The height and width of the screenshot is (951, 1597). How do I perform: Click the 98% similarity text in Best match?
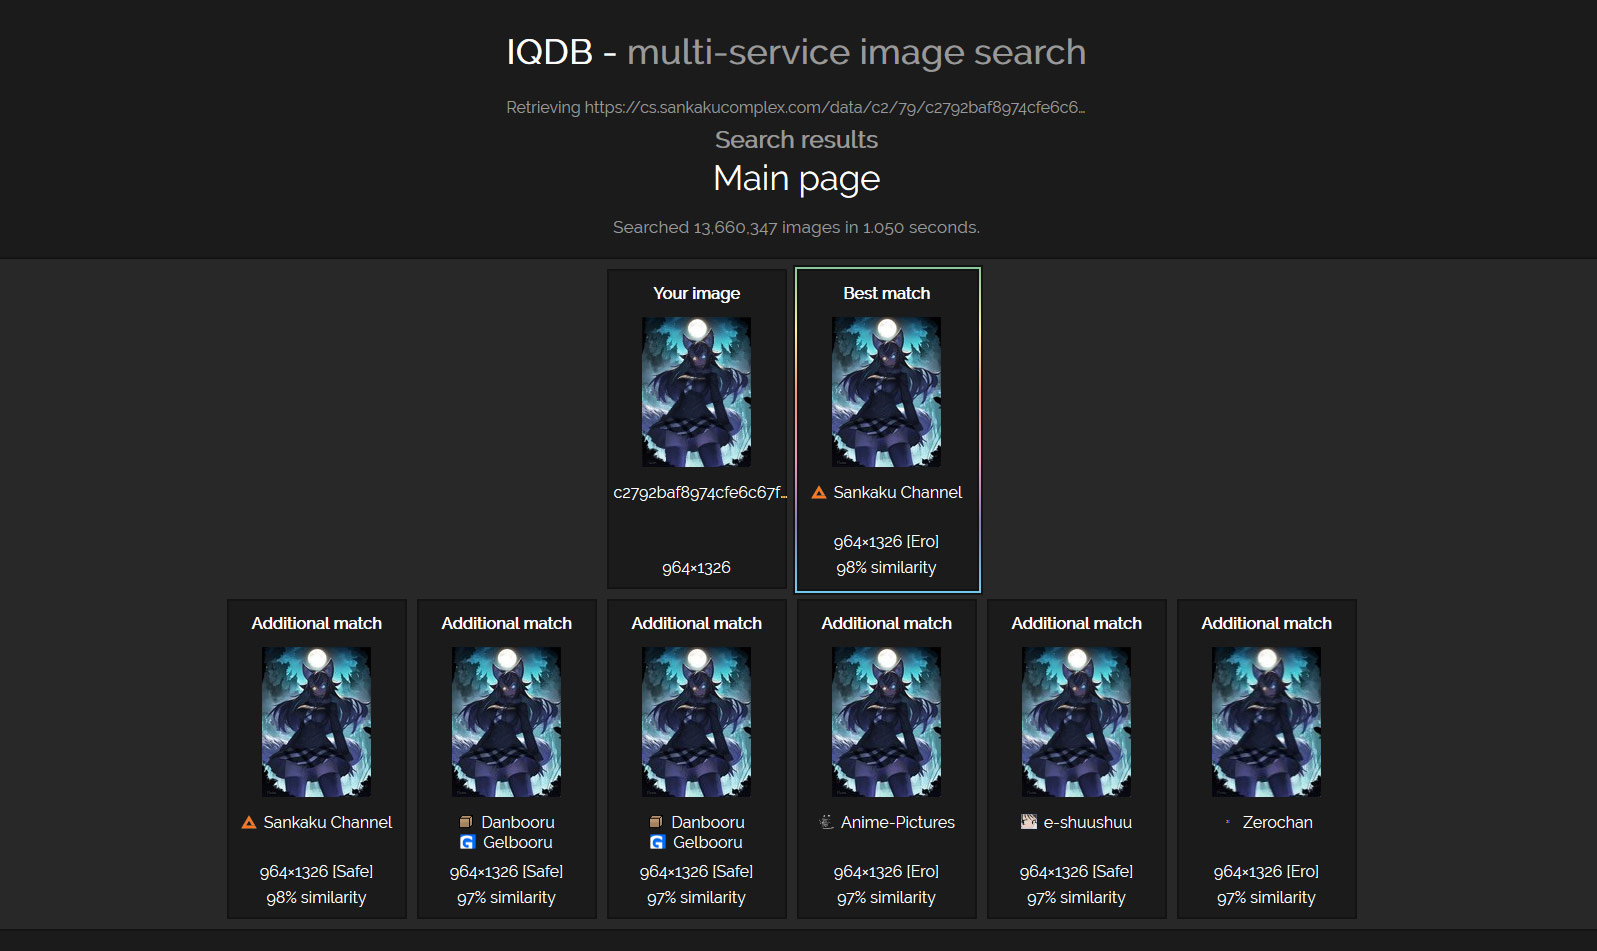886,567
